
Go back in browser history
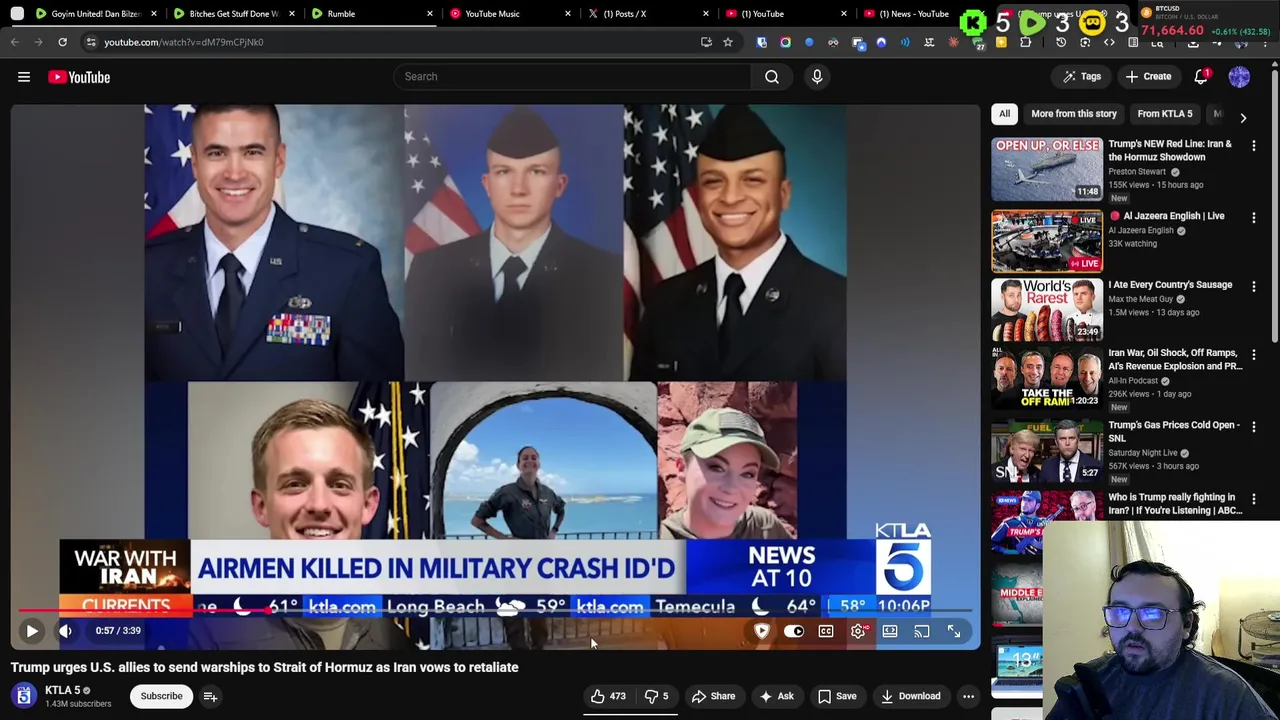(x=15, y=42)
